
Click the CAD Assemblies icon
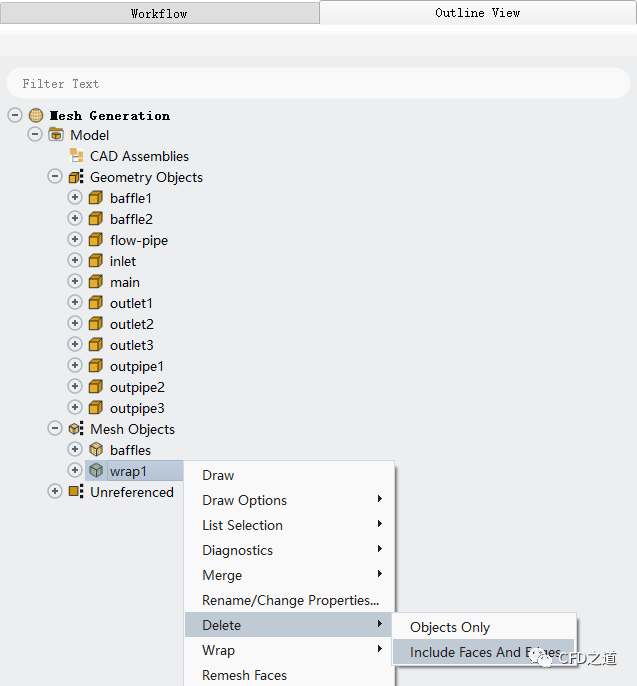[76, 156]
